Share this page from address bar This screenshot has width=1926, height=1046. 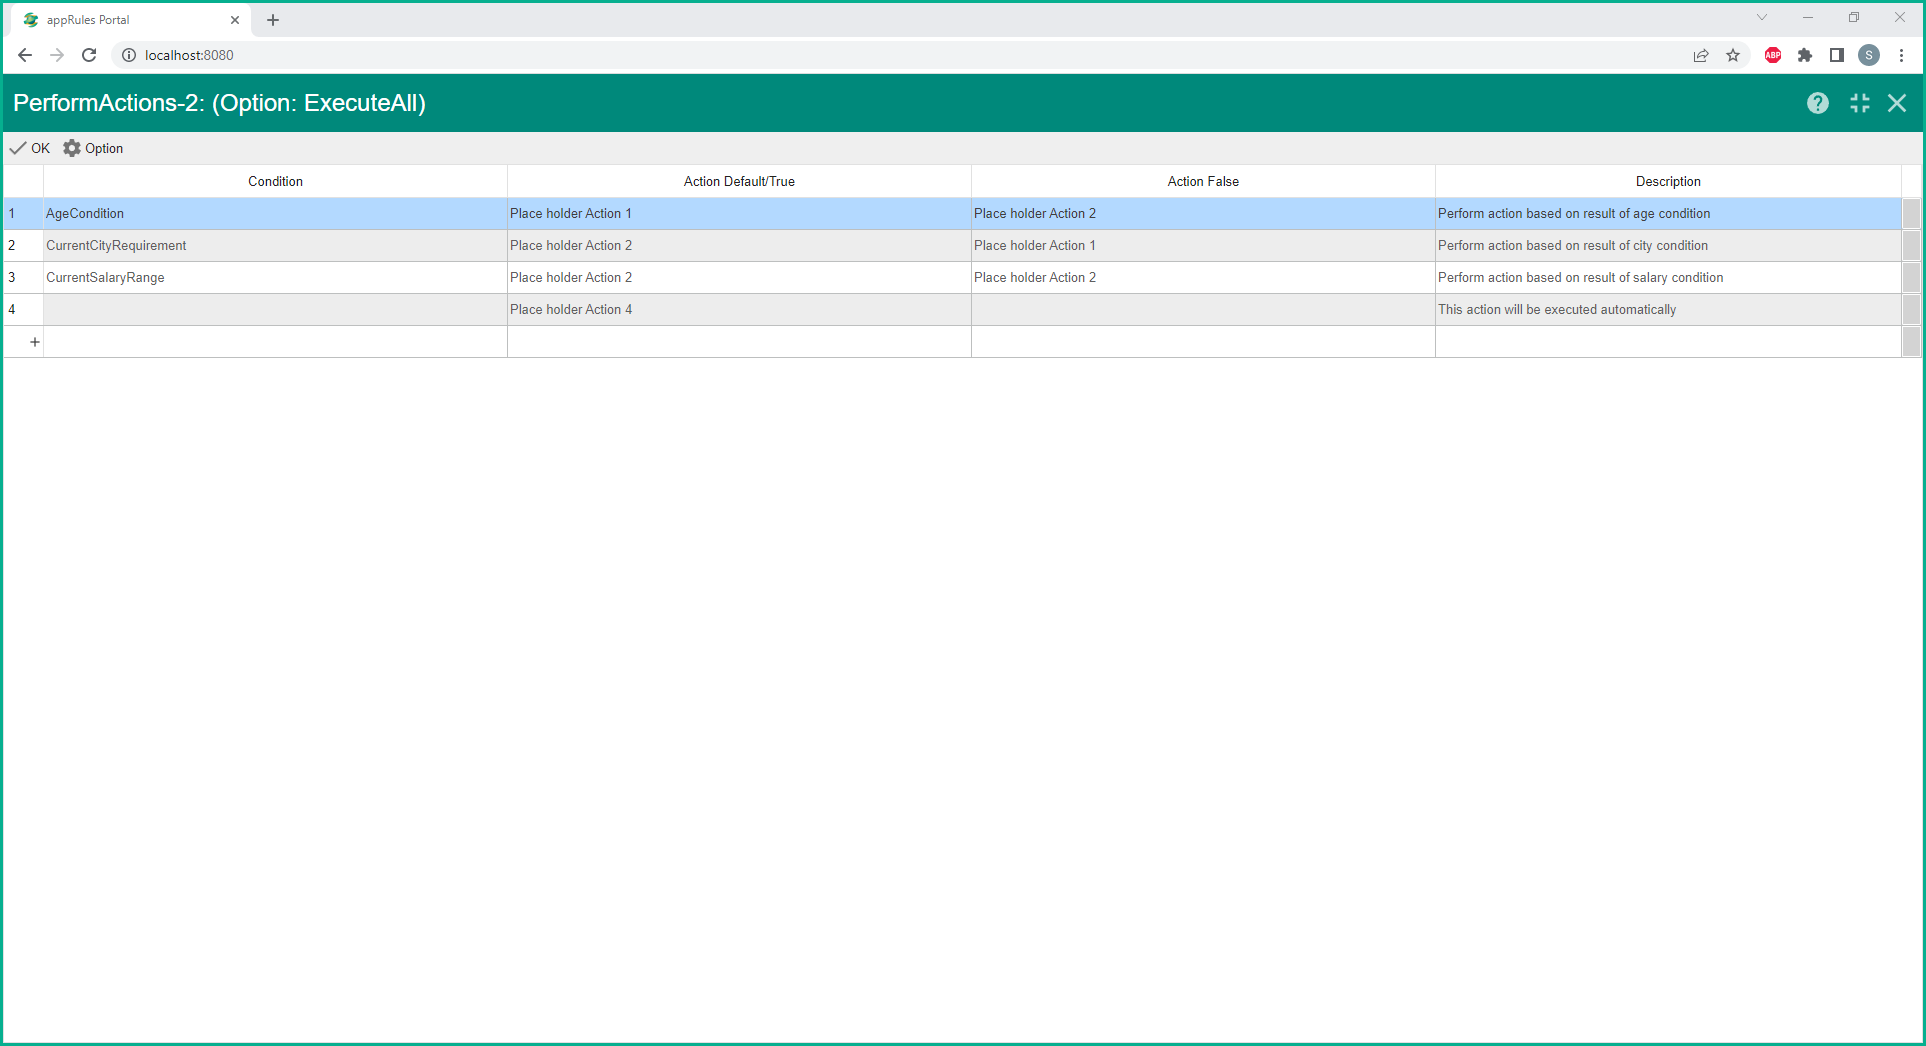[1700, 55]
